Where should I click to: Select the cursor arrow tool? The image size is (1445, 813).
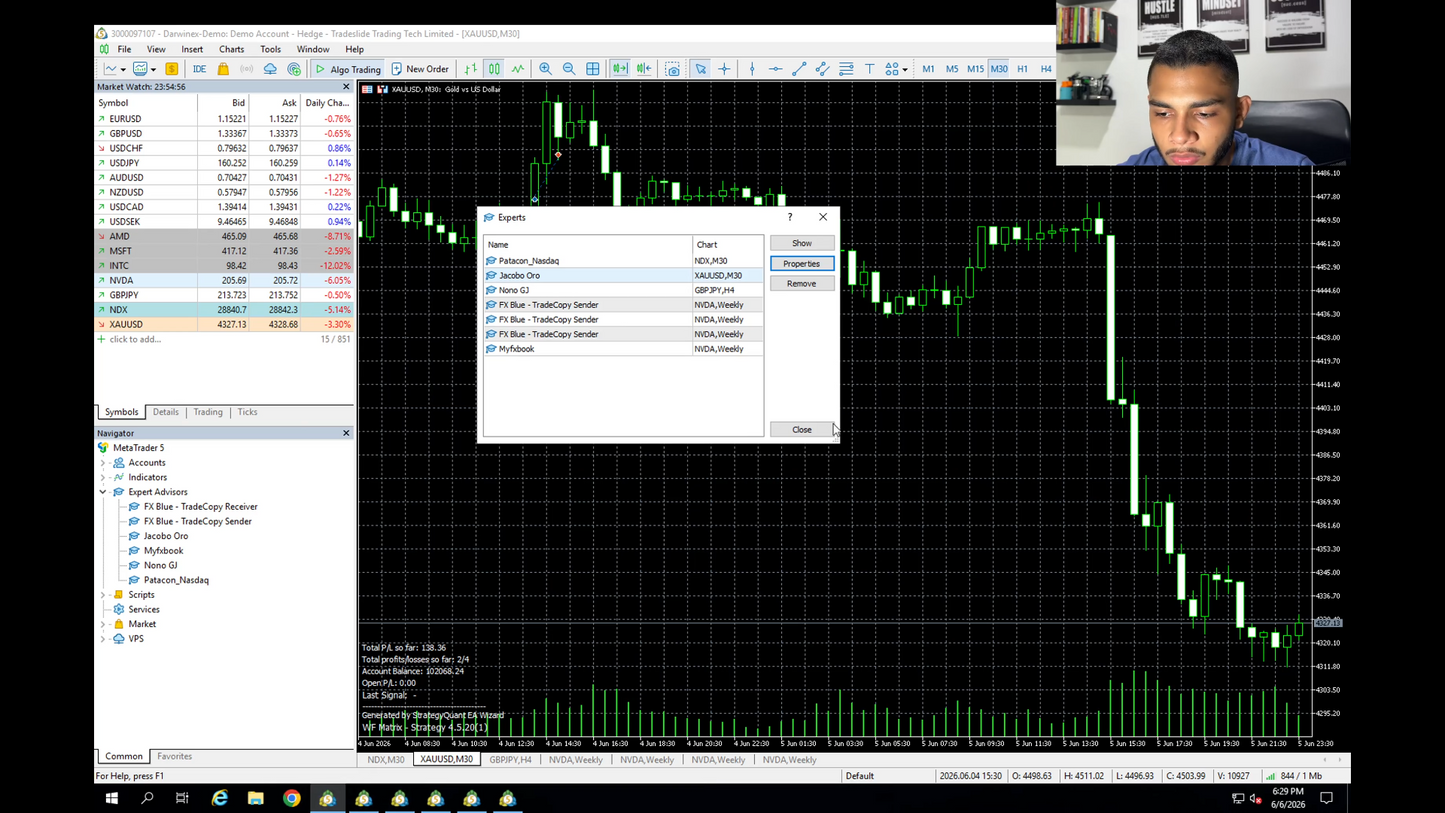(701, 69)
